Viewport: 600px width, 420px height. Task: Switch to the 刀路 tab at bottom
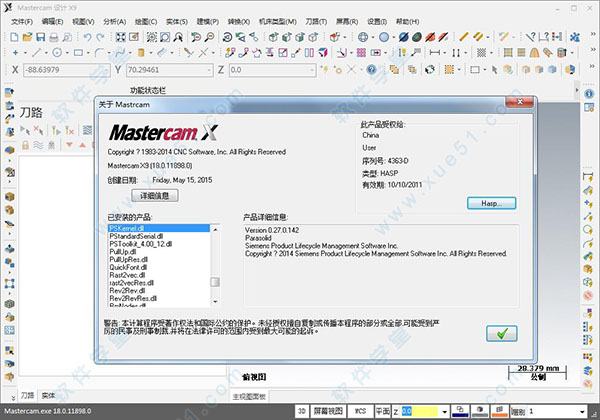[x=27, y=396]
